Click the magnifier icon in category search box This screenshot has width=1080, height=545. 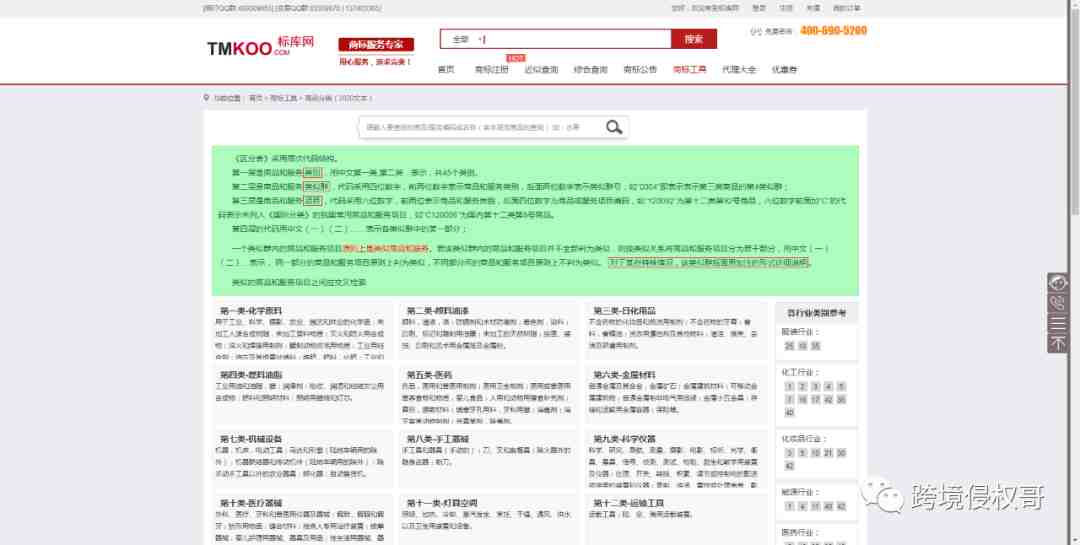(614, 127)
